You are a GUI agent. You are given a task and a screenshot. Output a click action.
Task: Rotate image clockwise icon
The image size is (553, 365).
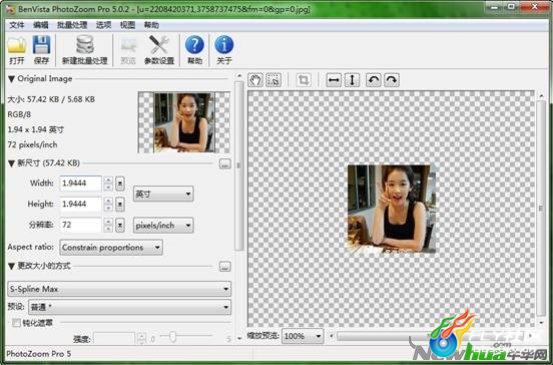point(392,80)
